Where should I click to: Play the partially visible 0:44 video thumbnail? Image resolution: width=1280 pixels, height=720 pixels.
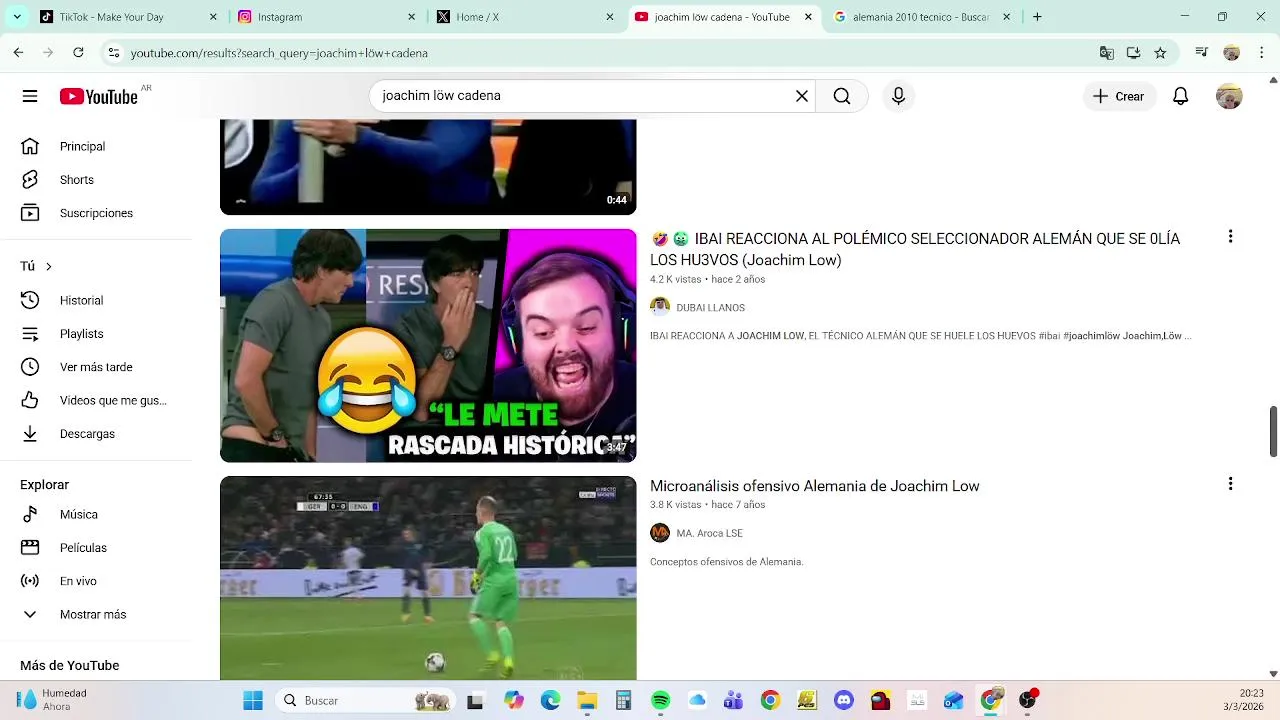pyautogui.click(x=428, y=167)
